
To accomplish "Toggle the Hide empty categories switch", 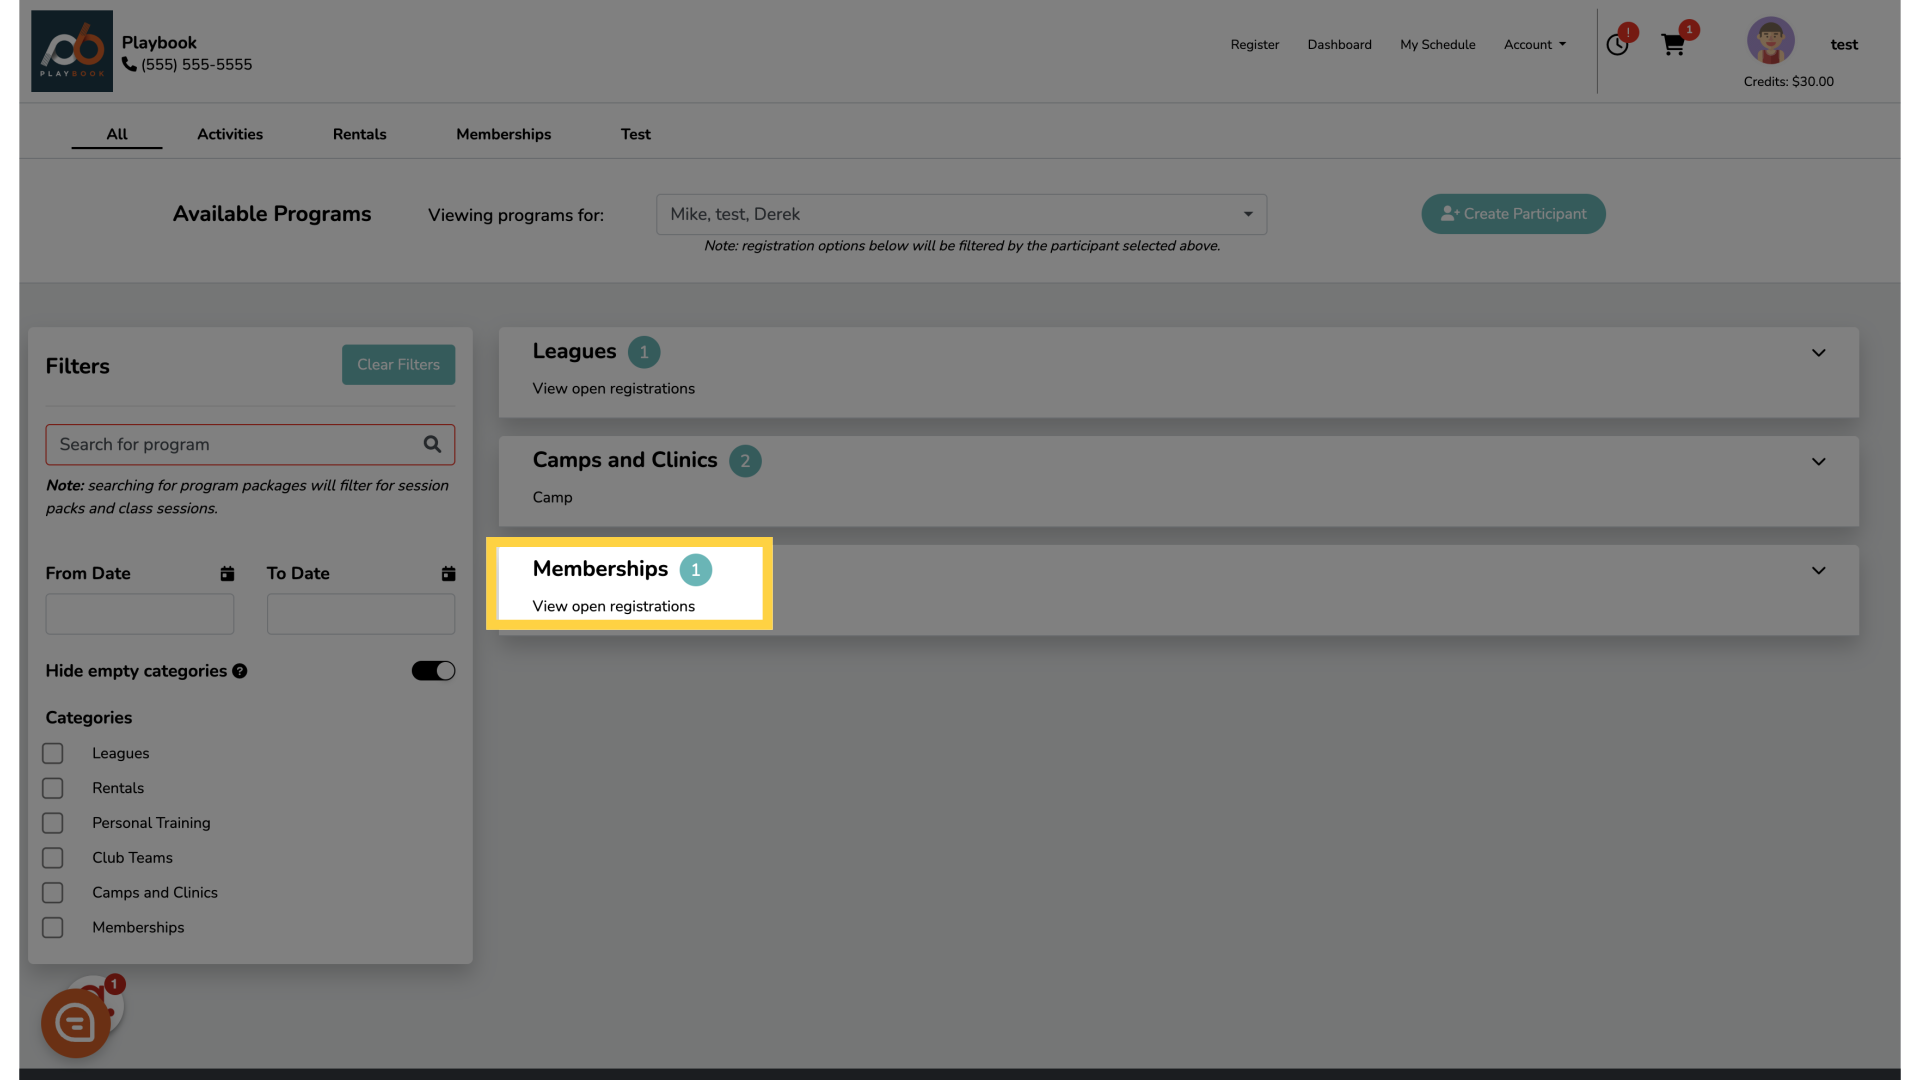I will (x=433, y=671).
